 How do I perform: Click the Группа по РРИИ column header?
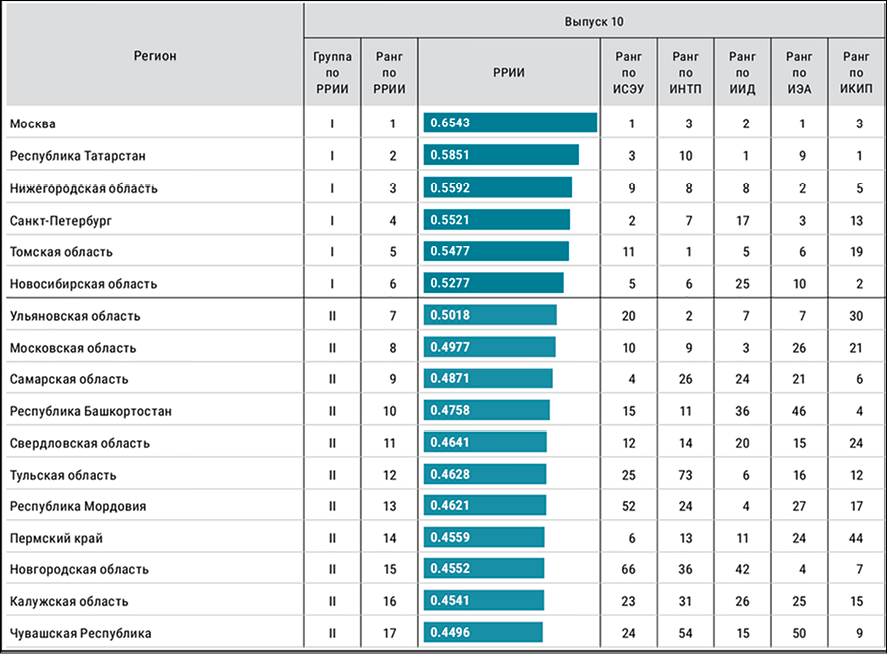(332, 73)
